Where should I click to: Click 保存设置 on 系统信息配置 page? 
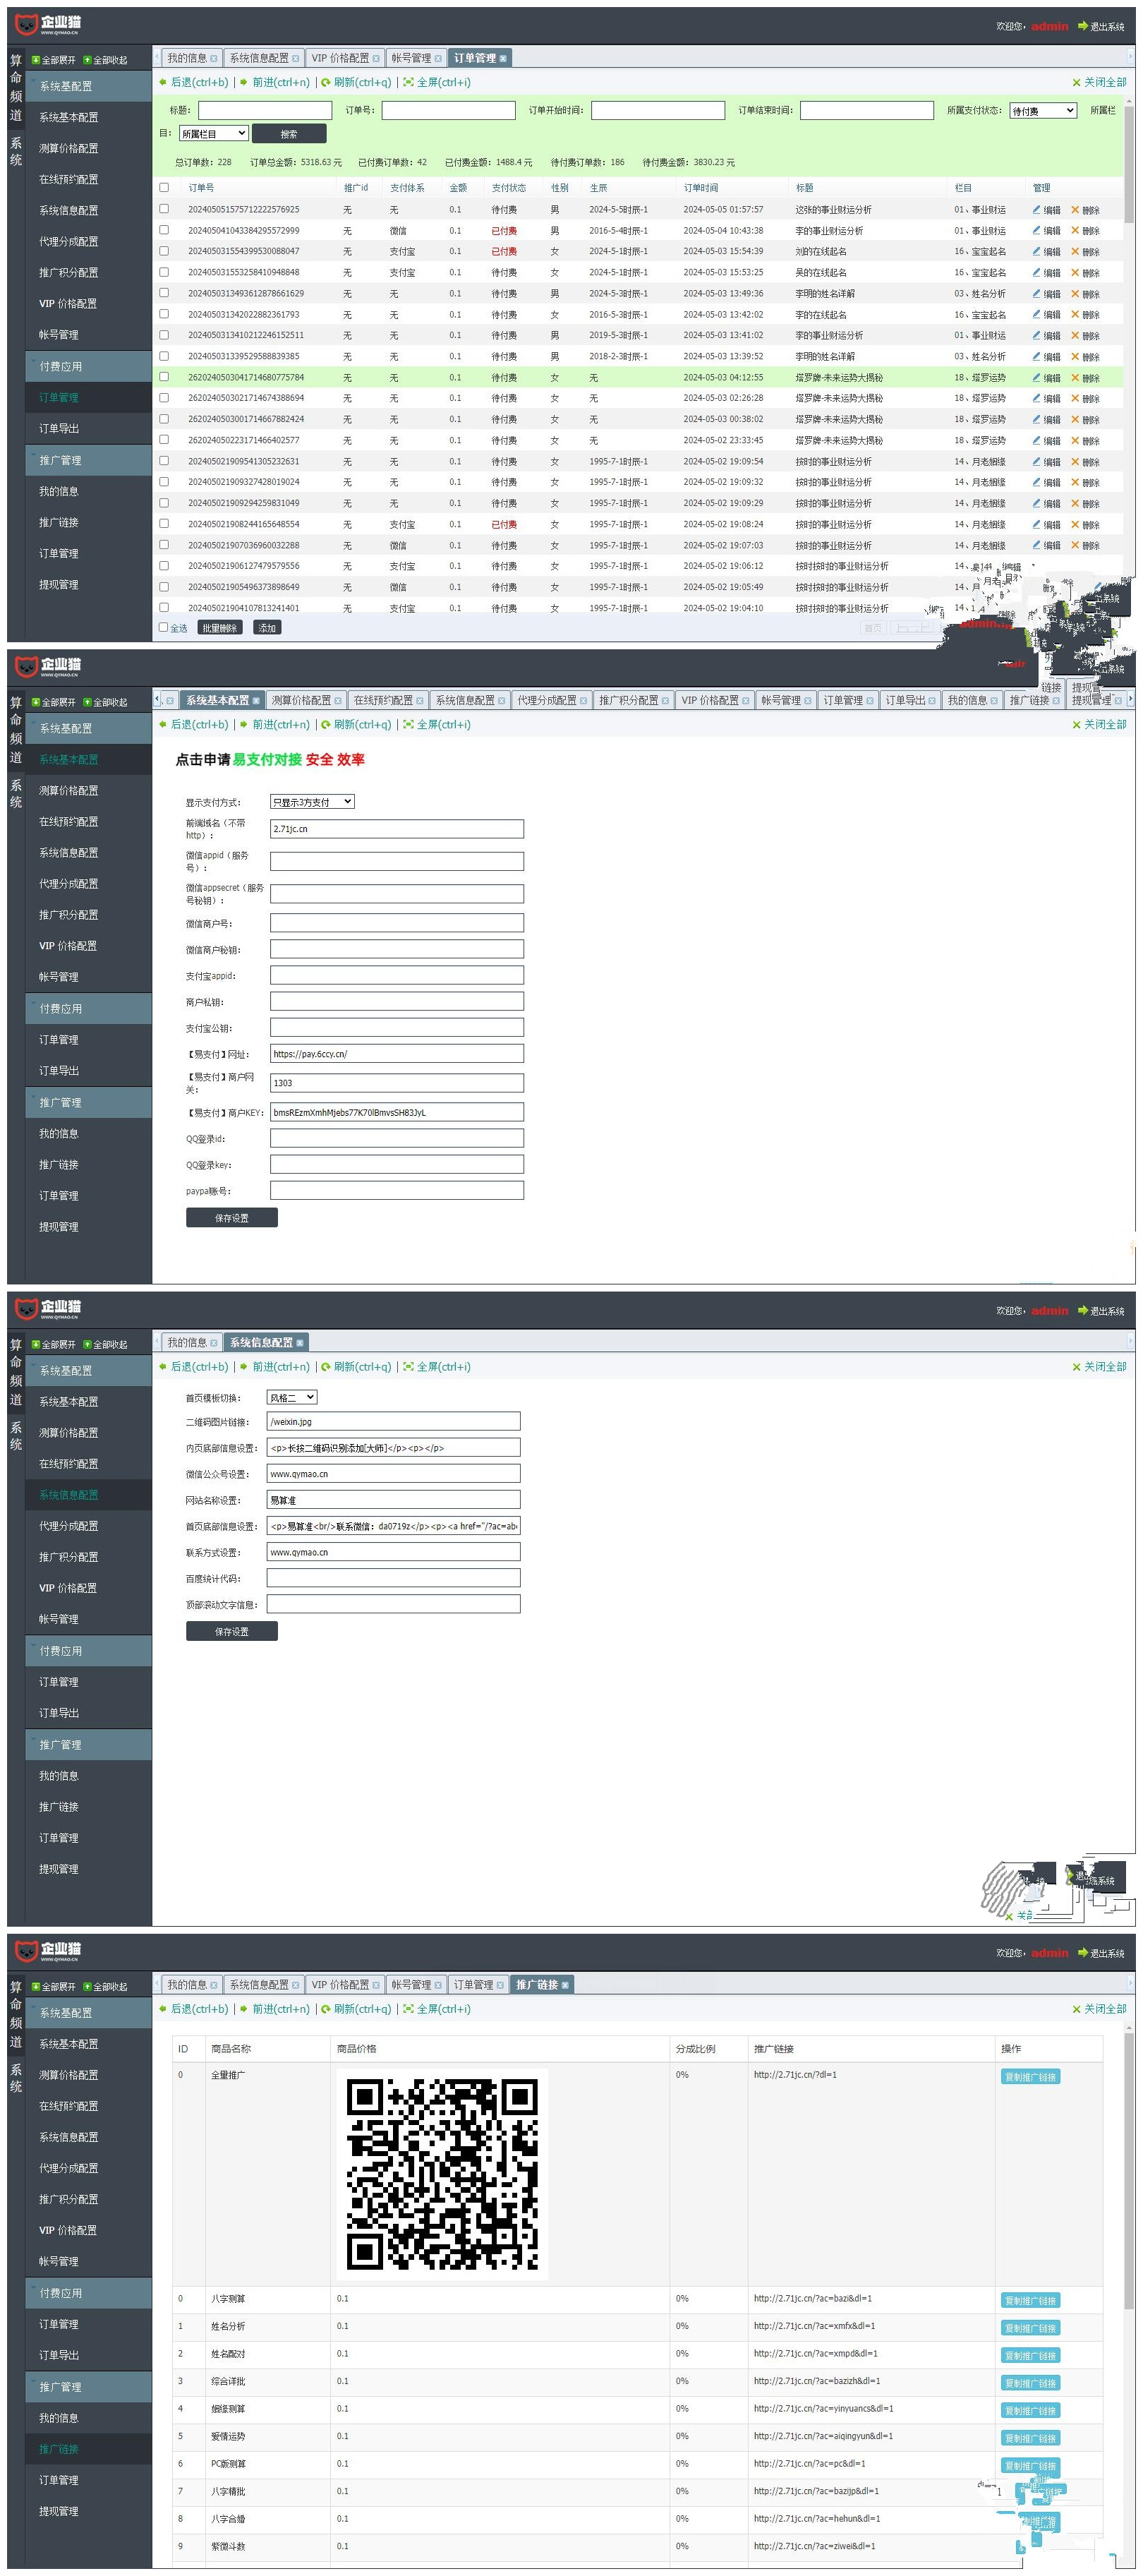pyautogui.click(x=232, y=1631)
